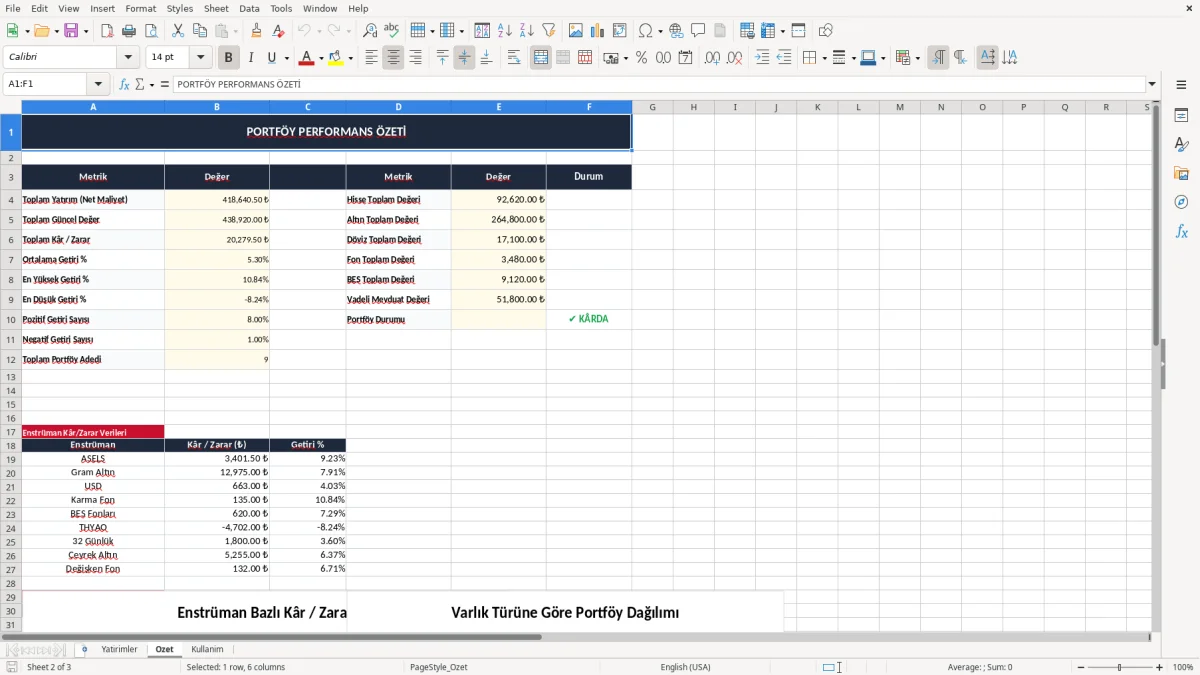The width and height of the screenshot is (1200, 675).
Task: Open the Sheet menu
Action: click(x=216, y=8)
